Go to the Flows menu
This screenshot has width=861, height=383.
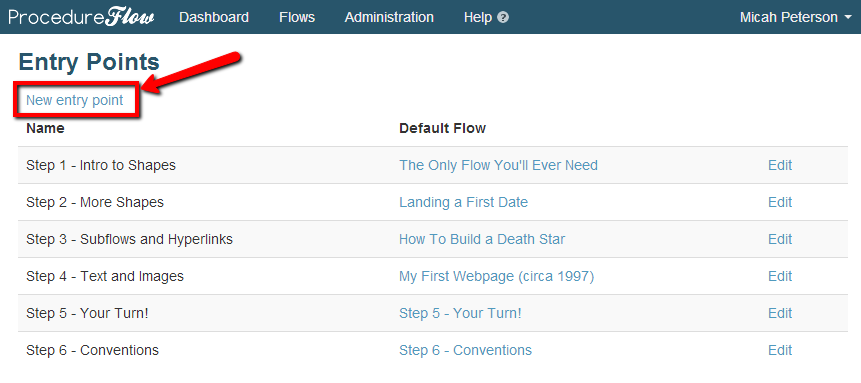(x=297, y=18)
